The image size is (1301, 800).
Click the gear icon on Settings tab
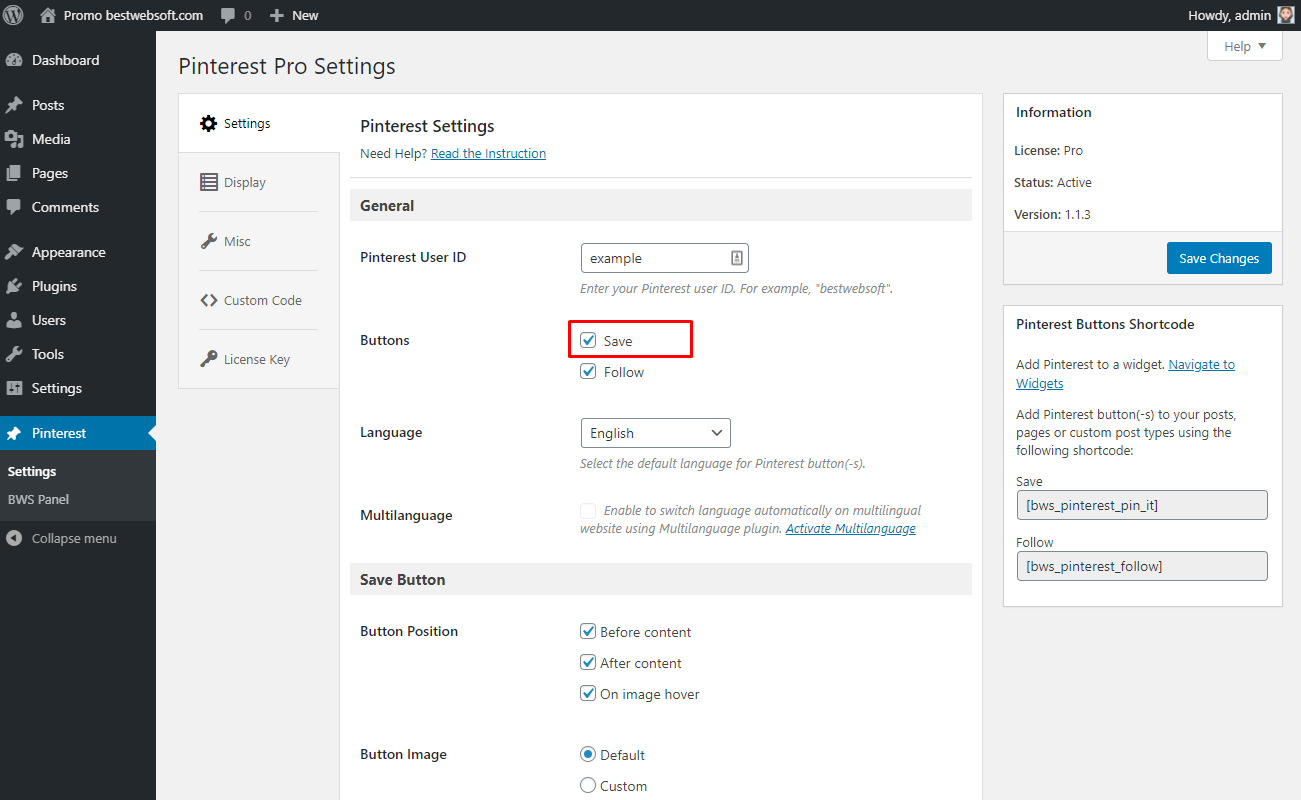[208, 123]
